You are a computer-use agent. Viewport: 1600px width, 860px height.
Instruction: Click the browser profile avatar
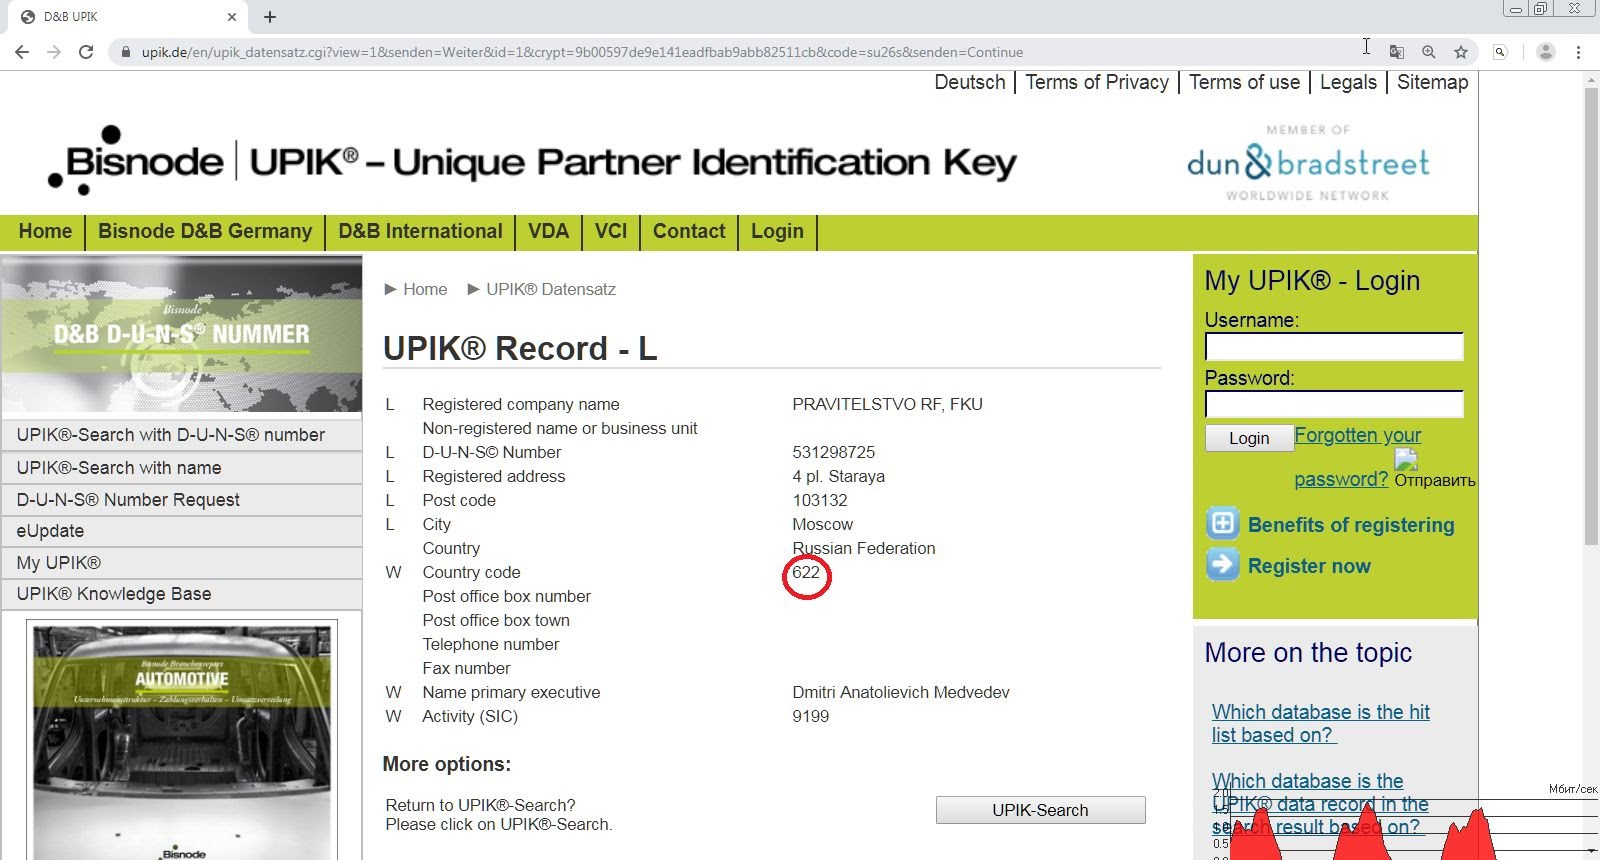tap(1545, 52)
